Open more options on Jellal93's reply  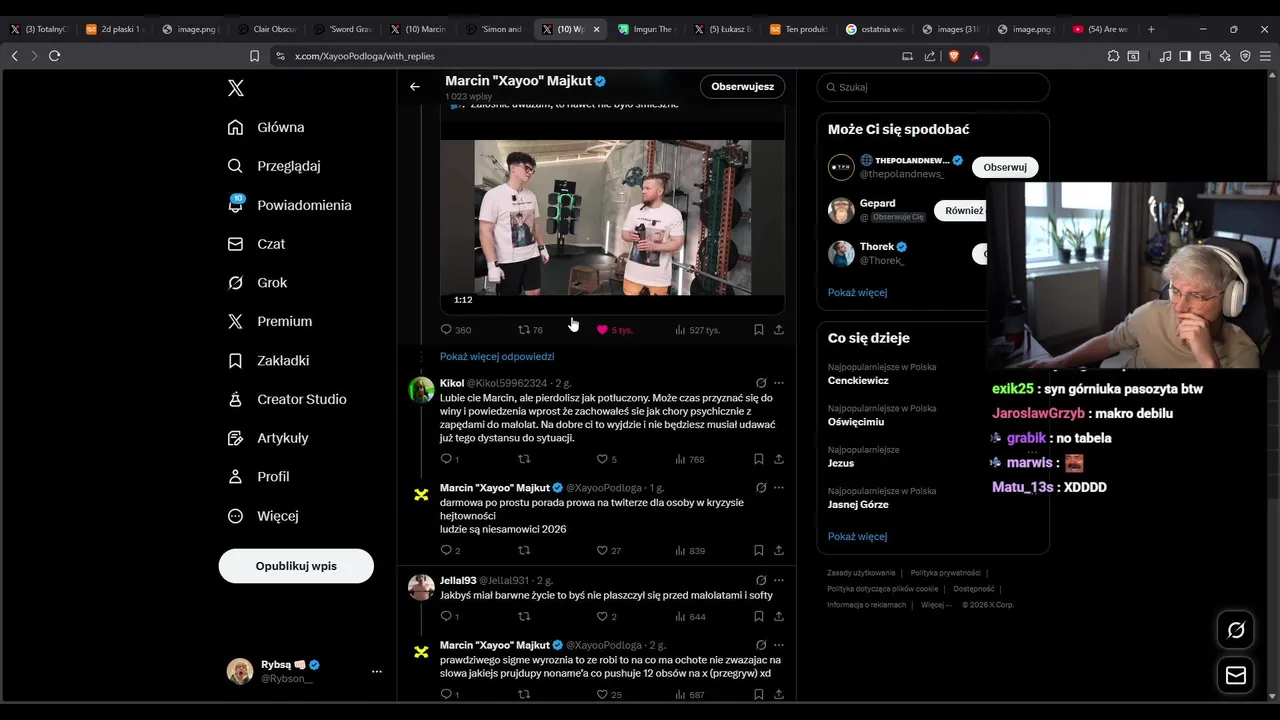(779, 580)
